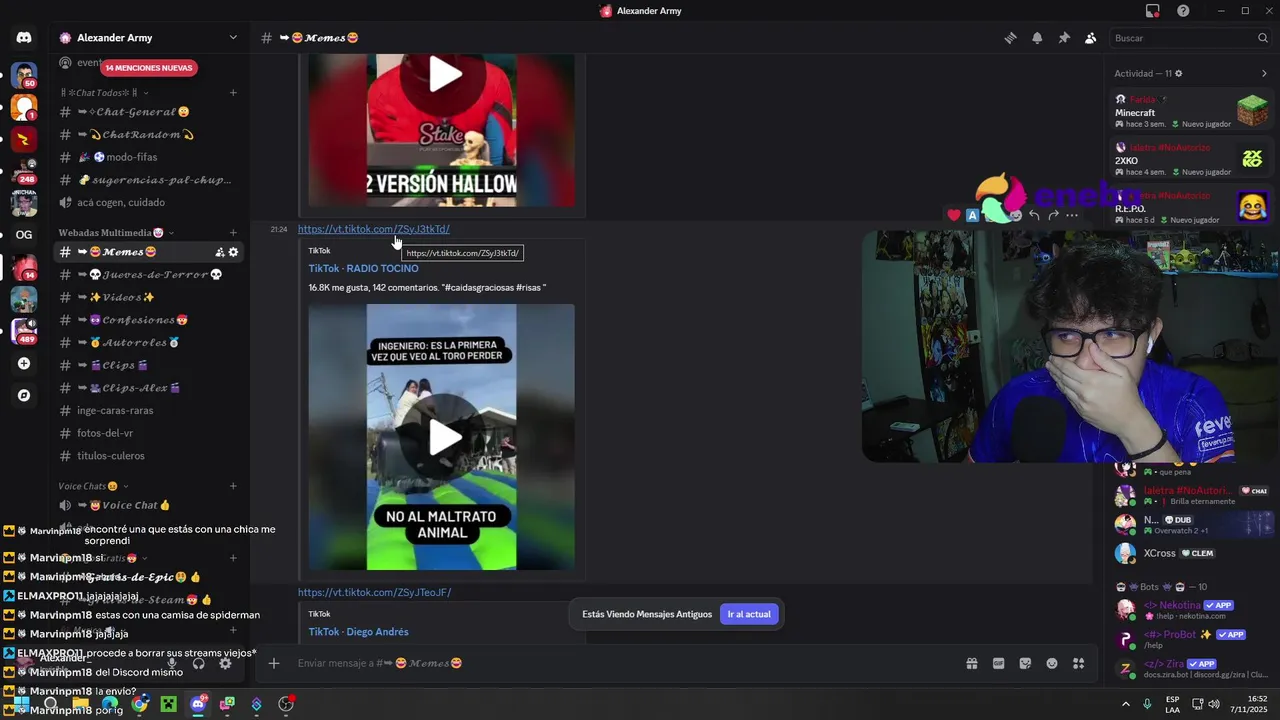
Task: Open the Clips-Alex channel
Action: coord(150,388)
